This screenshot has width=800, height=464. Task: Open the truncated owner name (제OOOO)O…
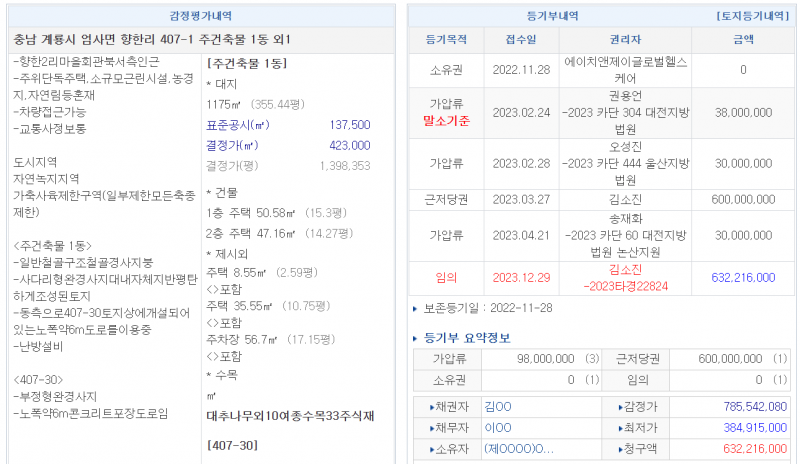[x=518, y=449]
